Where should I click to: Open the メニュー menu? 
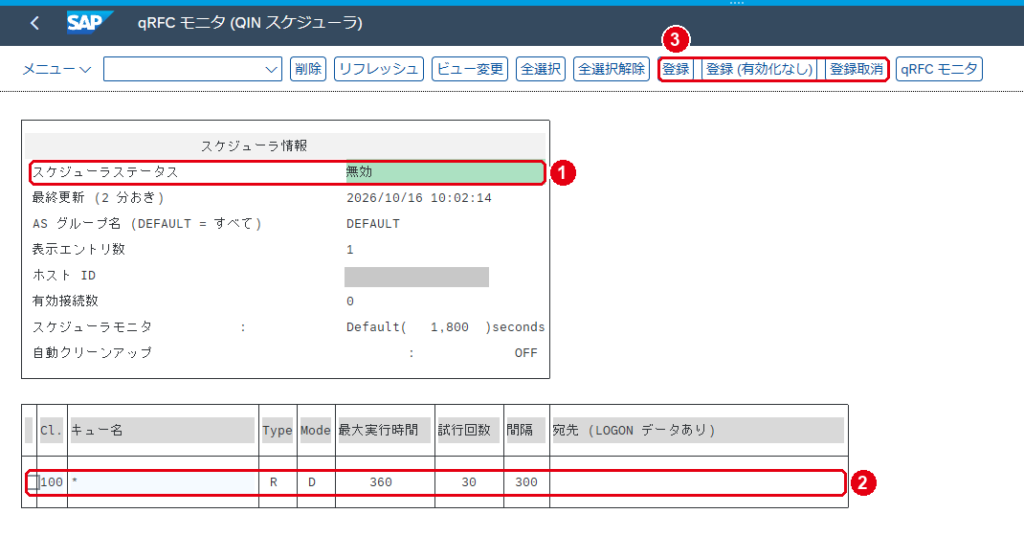[x=56, y=69]
